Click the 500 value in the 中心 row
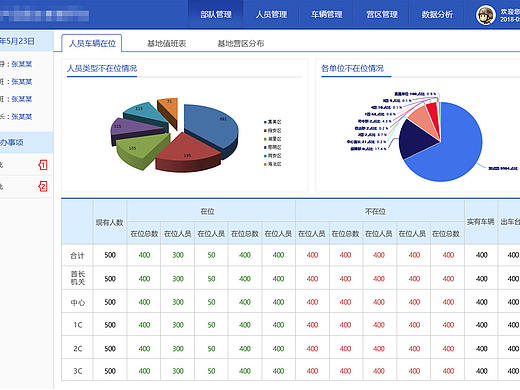This screenshot has height=390, width=520. click(x=110, y=302)
